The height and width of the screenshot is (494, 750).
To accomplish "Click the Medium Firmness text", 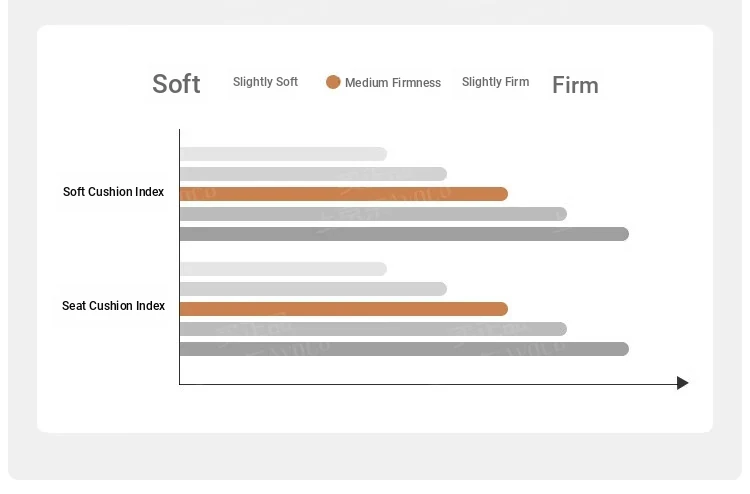I will pos(393,83).
